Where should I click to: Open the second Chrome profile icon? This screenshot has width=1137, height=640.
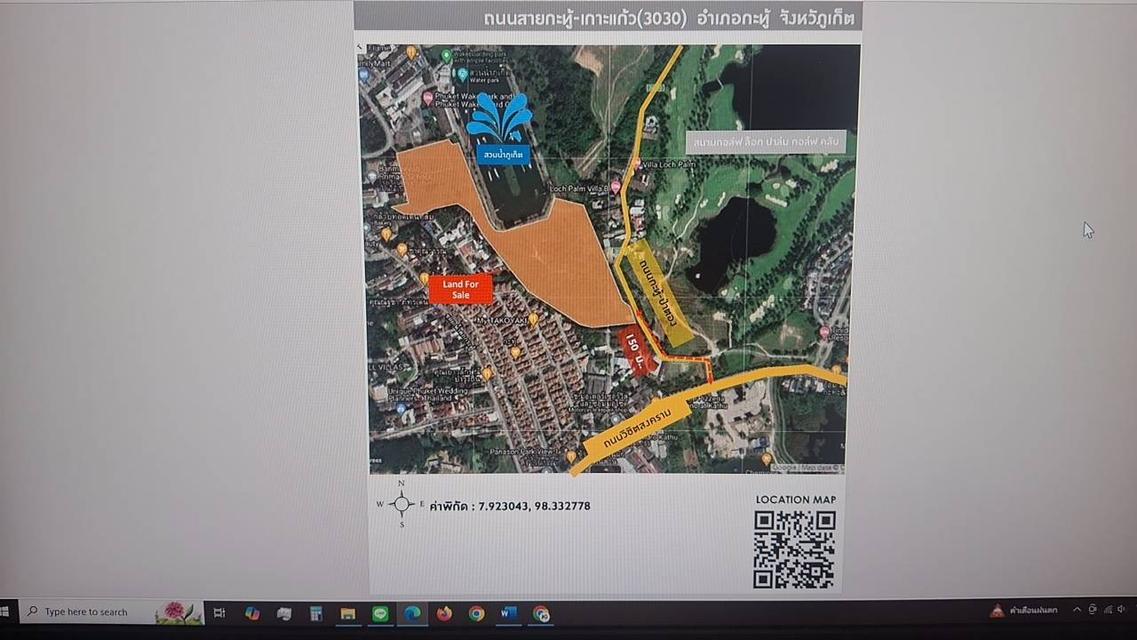540,614
